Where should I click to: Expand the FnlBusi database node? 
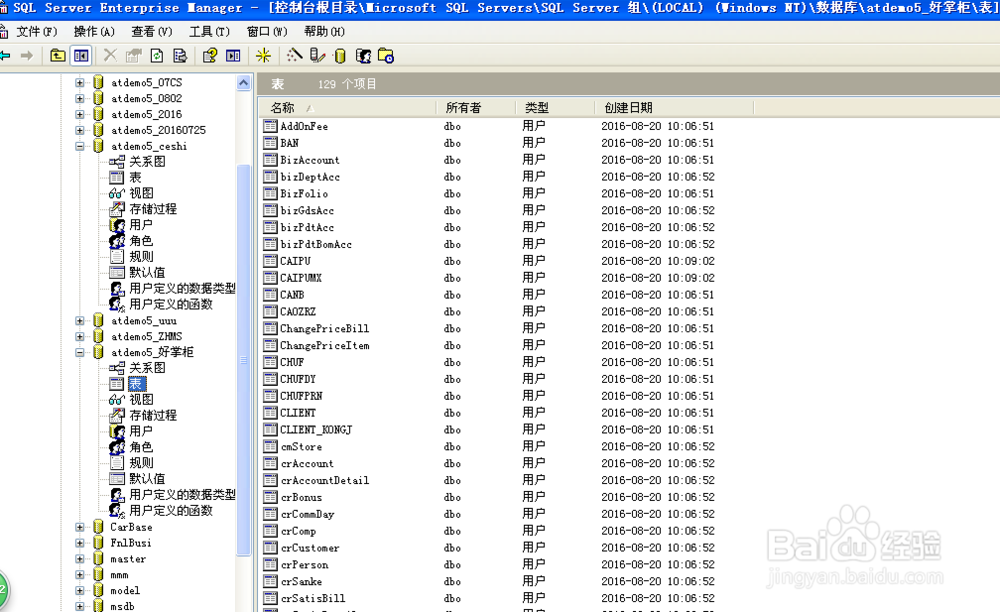80,543
